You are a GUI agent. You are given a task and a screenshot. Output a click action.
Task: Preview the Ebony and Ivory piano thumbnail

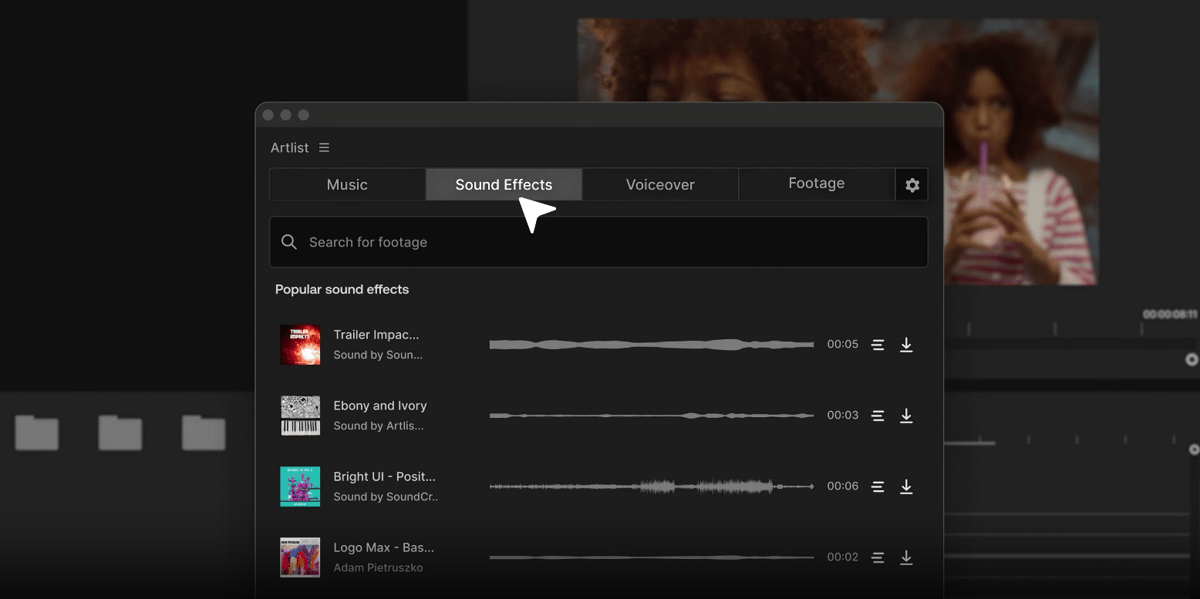click(x=300, y=416)
